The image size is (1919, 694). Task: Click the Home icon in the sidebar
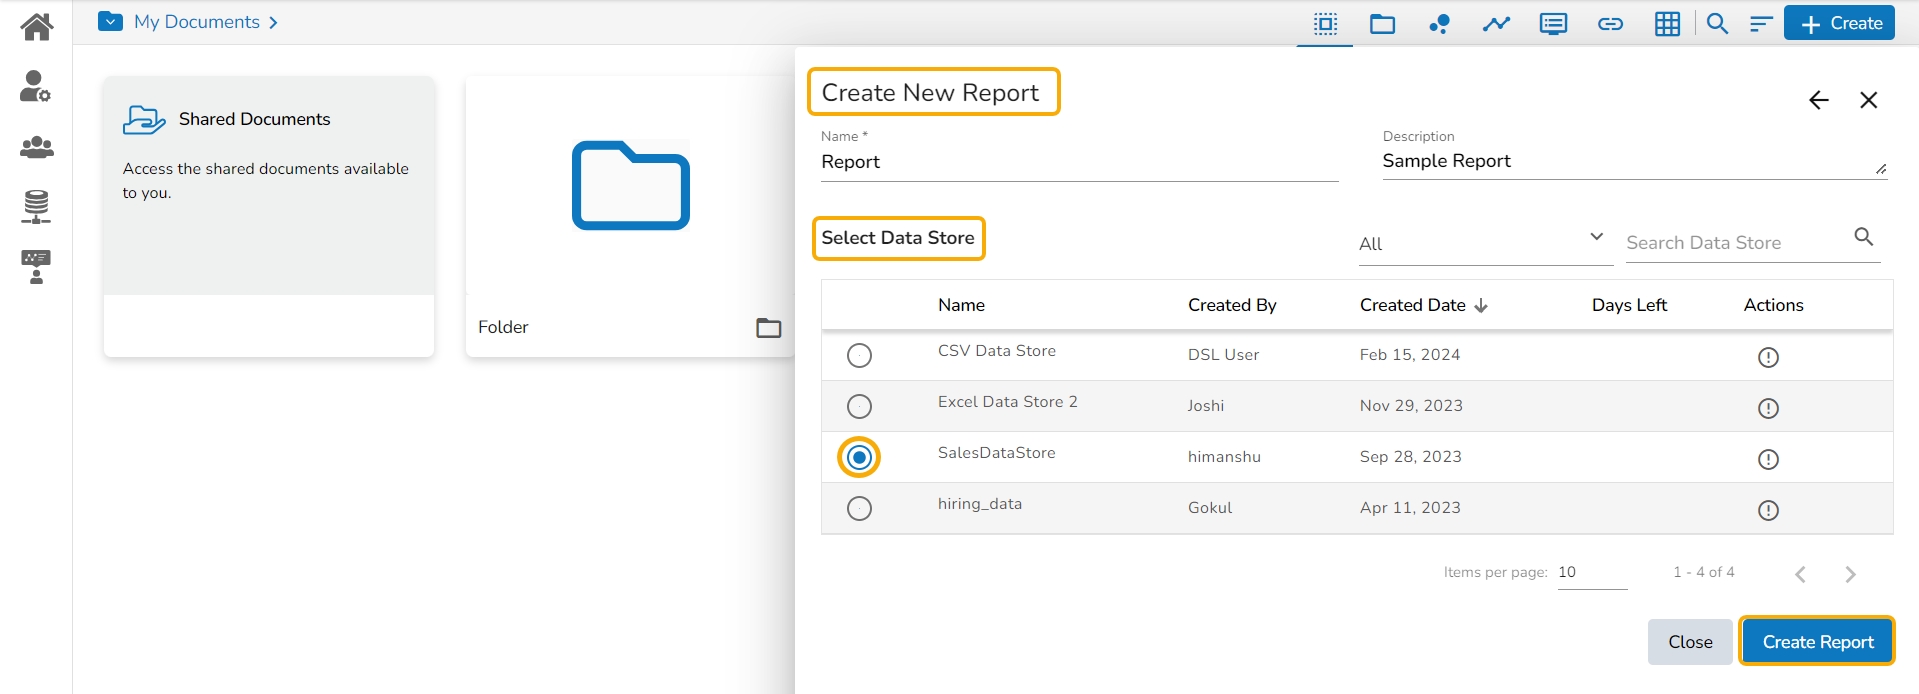36,27
